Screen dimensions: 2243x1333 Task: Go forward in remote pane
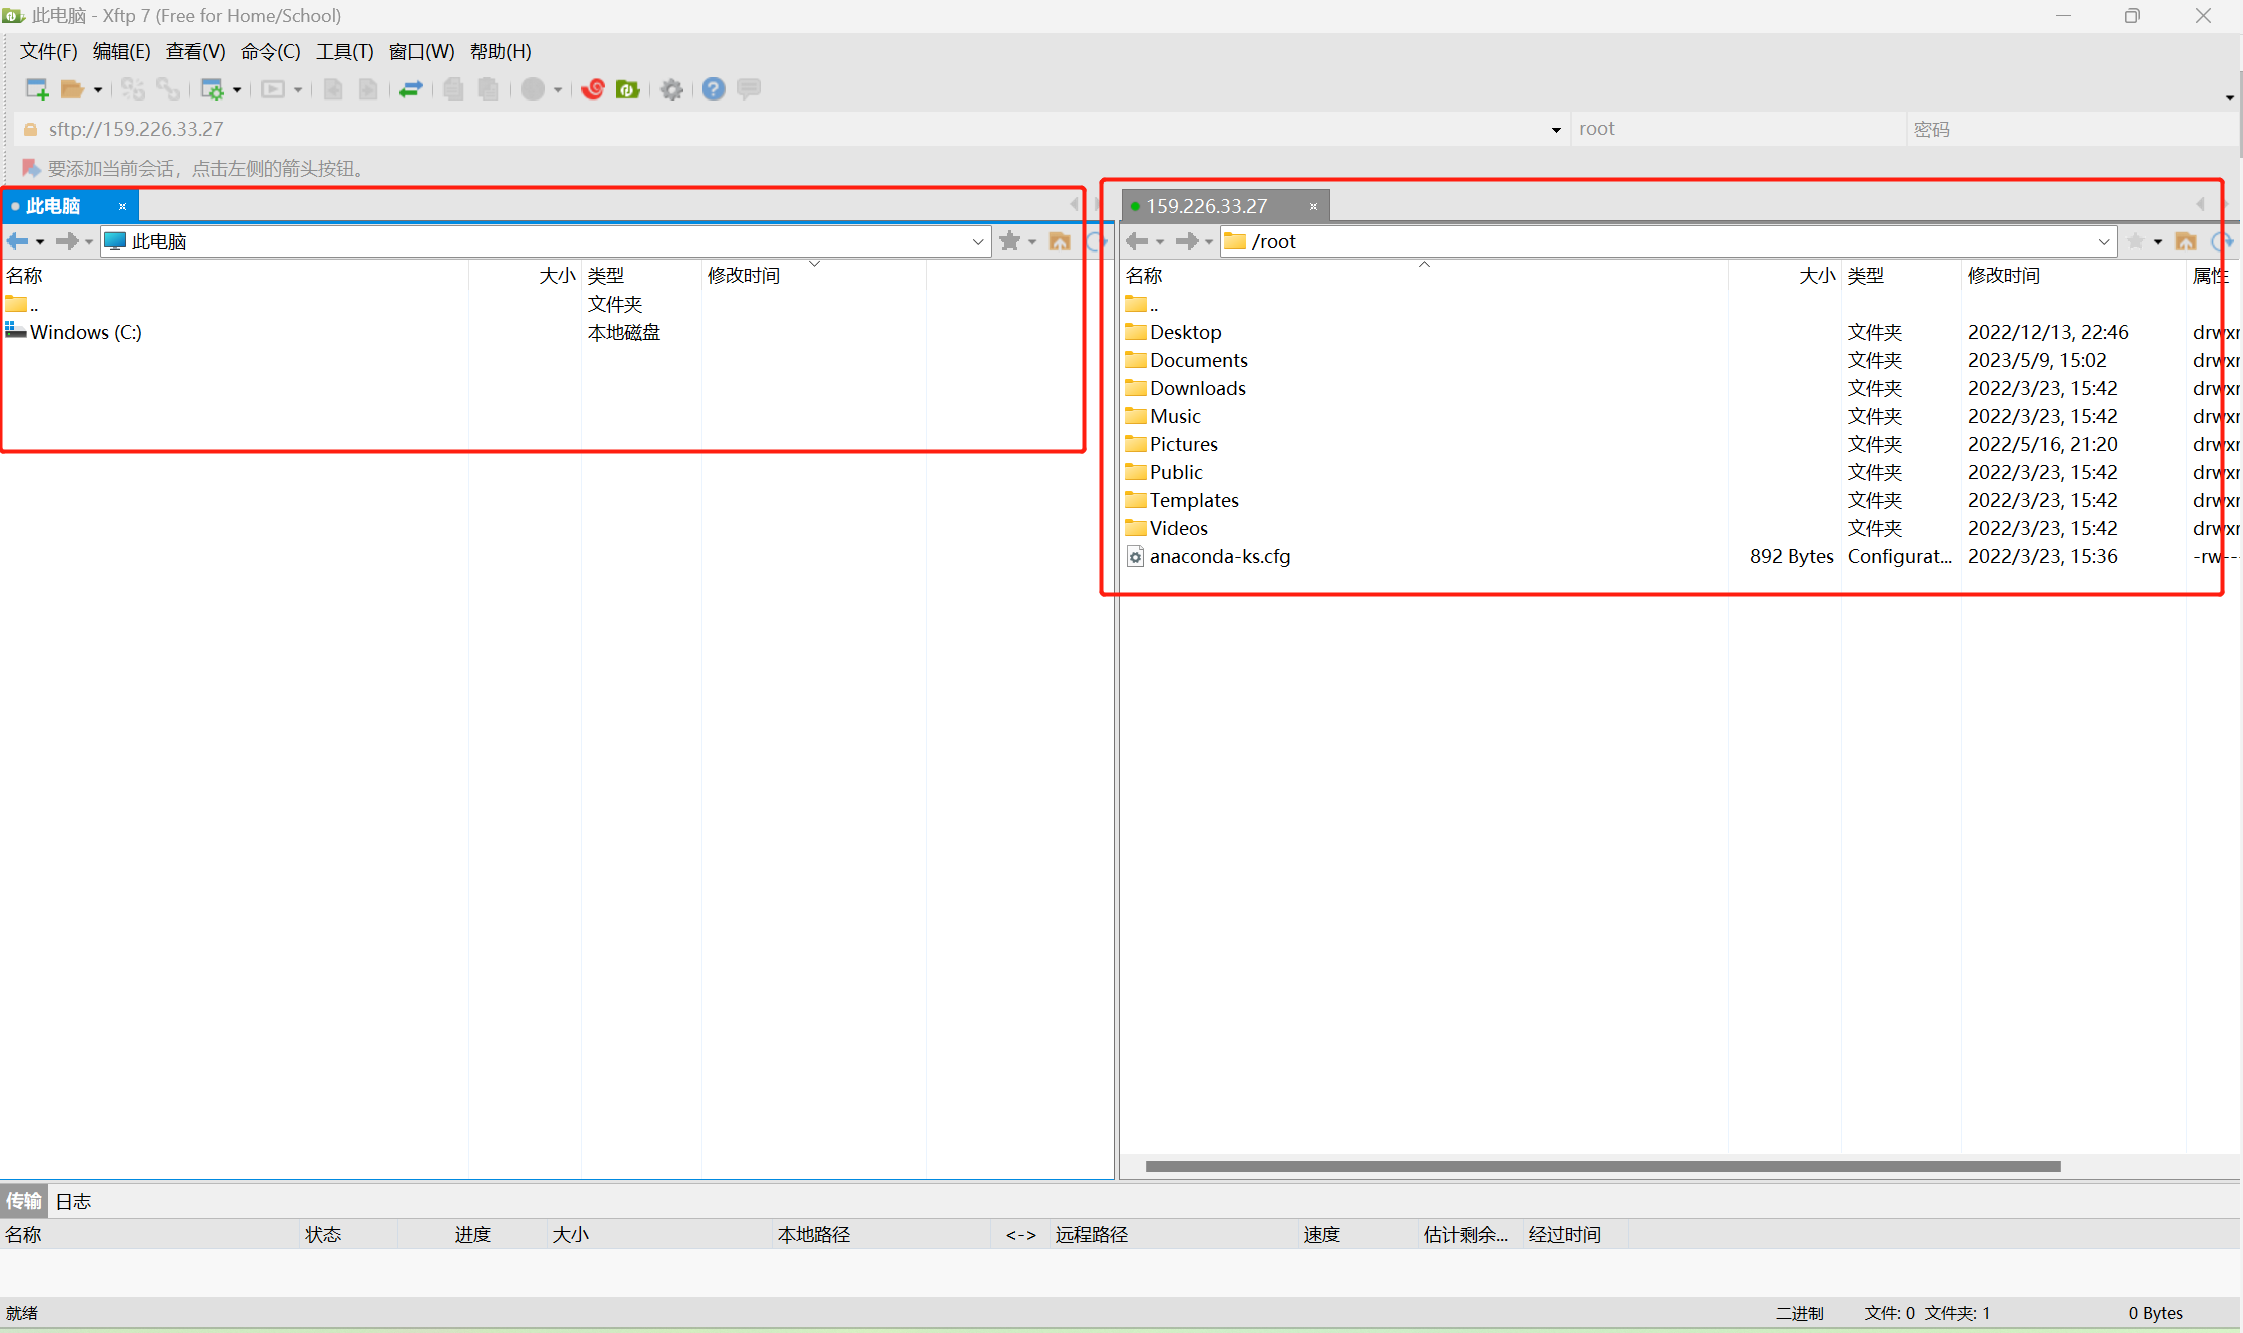(x=1187, y=241)
